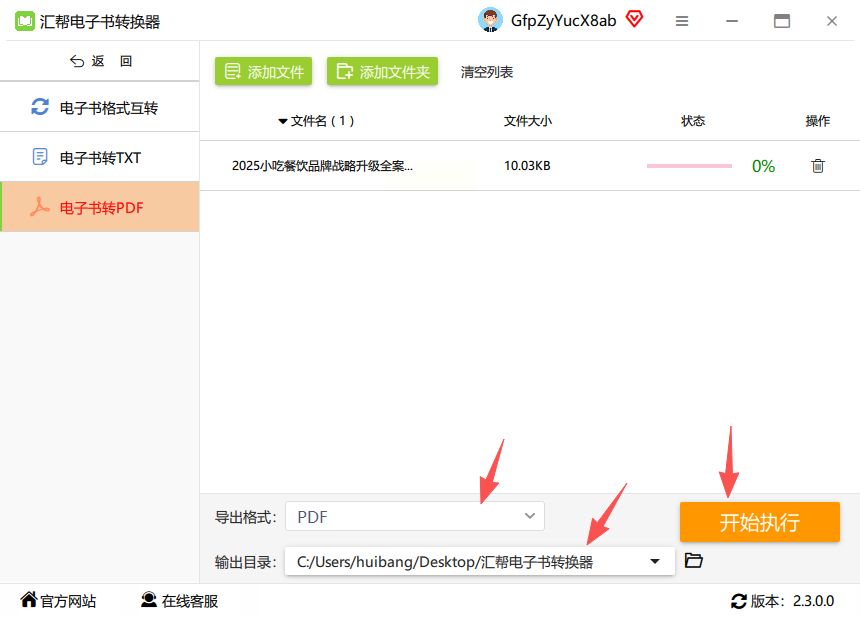This screenshot has height=617, width=860.
Task: Delete the file with the trash icon
Action: point(818,166)
